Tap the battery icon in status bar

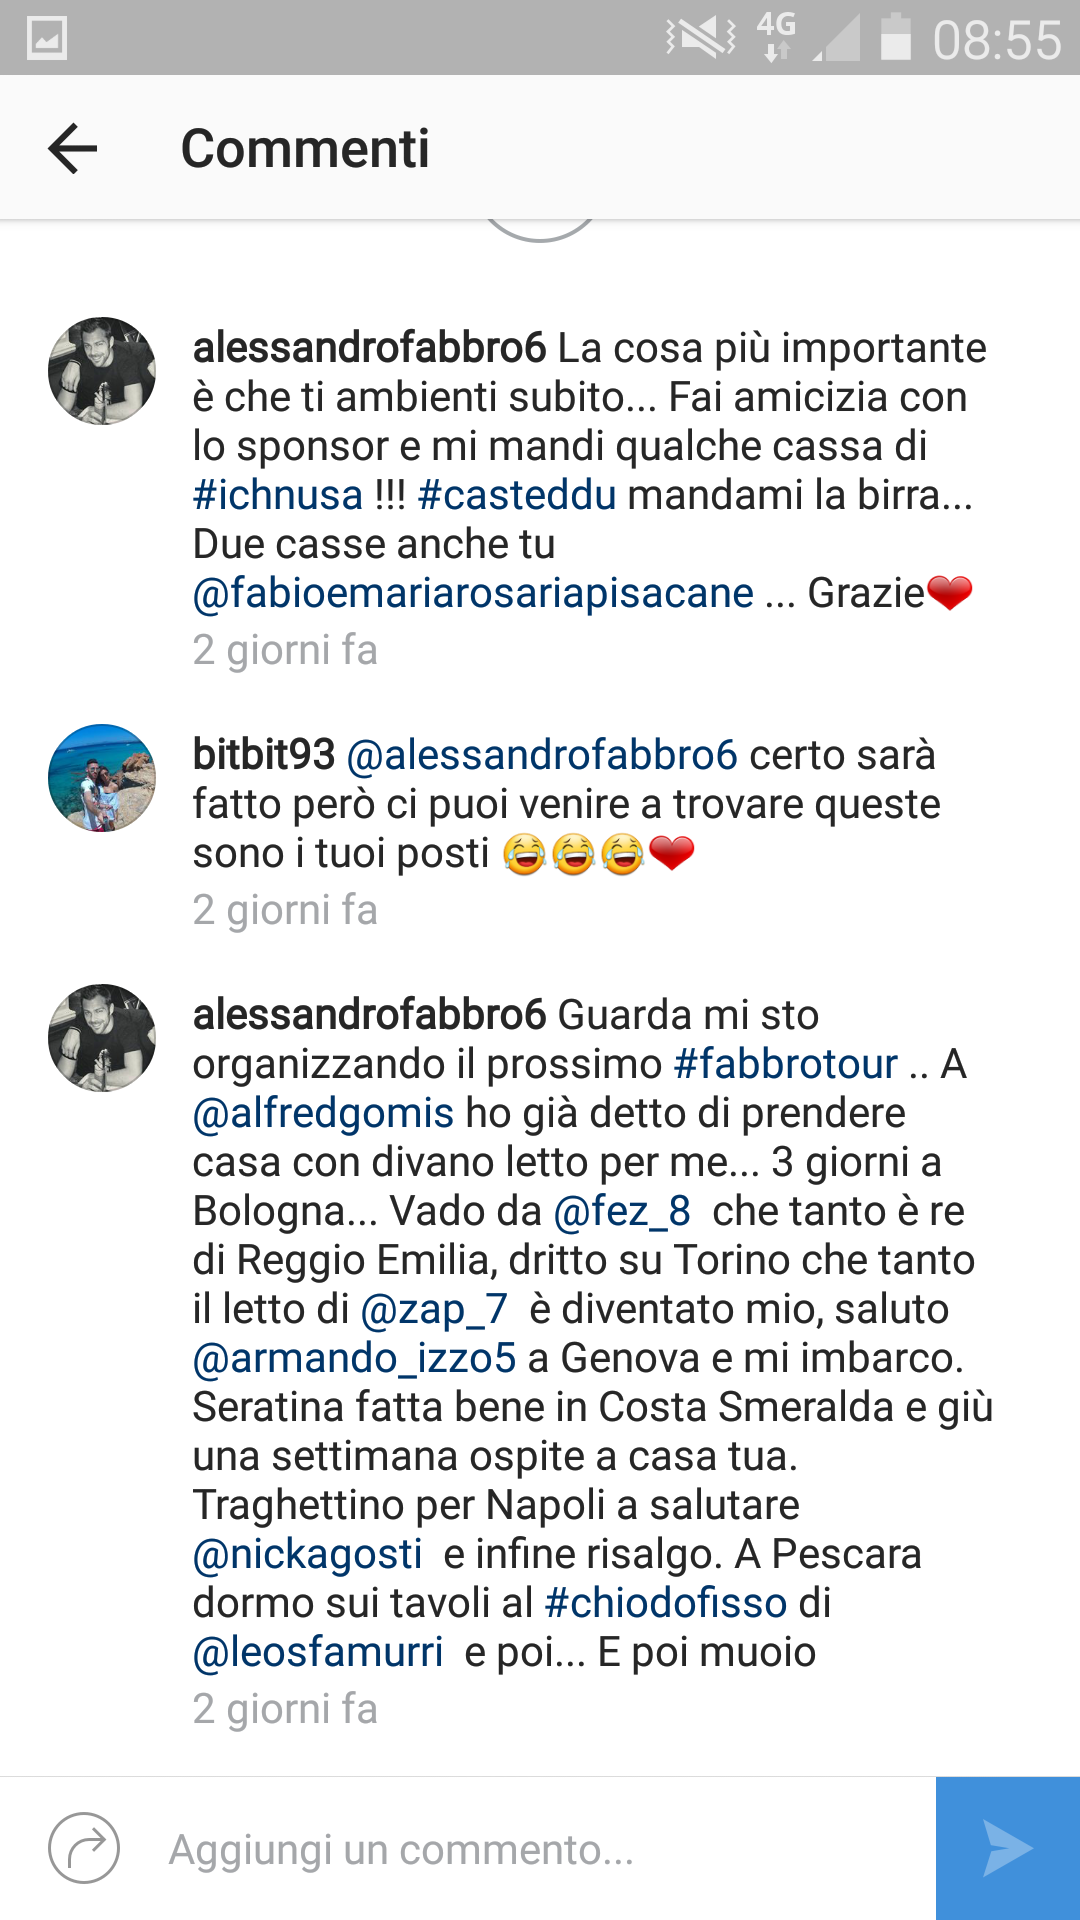(895, 37)
